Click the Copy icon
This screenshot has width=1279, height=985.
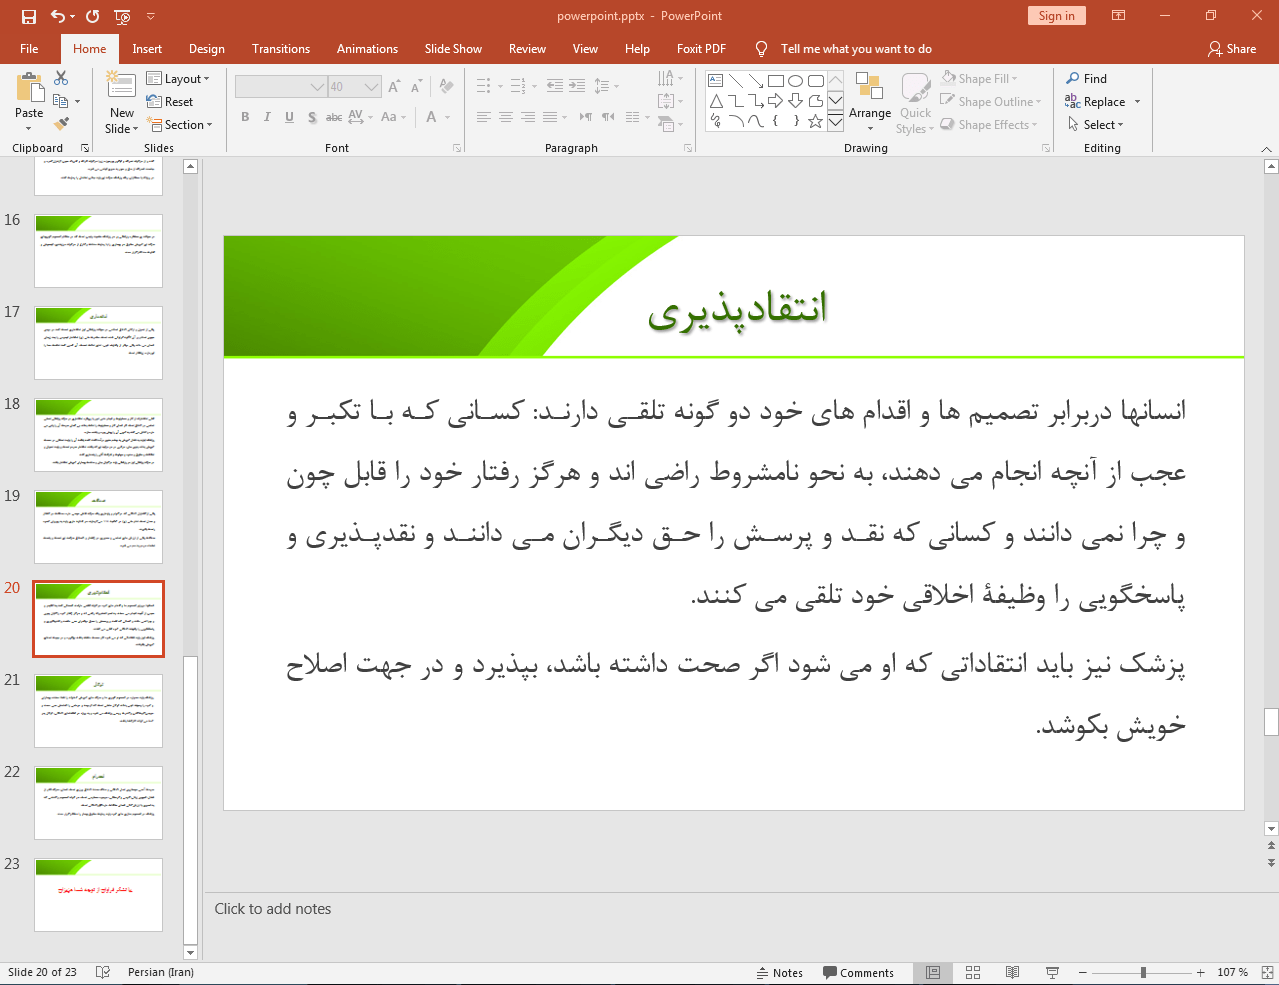pyautogui.click(x=61, y=101)
